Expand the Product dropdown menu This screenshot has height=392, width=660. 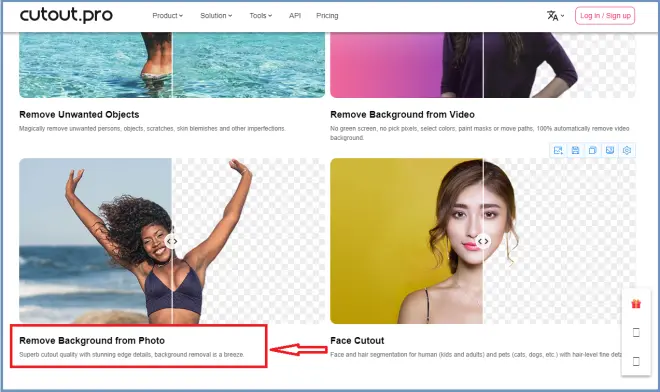[x=168, y=16]
